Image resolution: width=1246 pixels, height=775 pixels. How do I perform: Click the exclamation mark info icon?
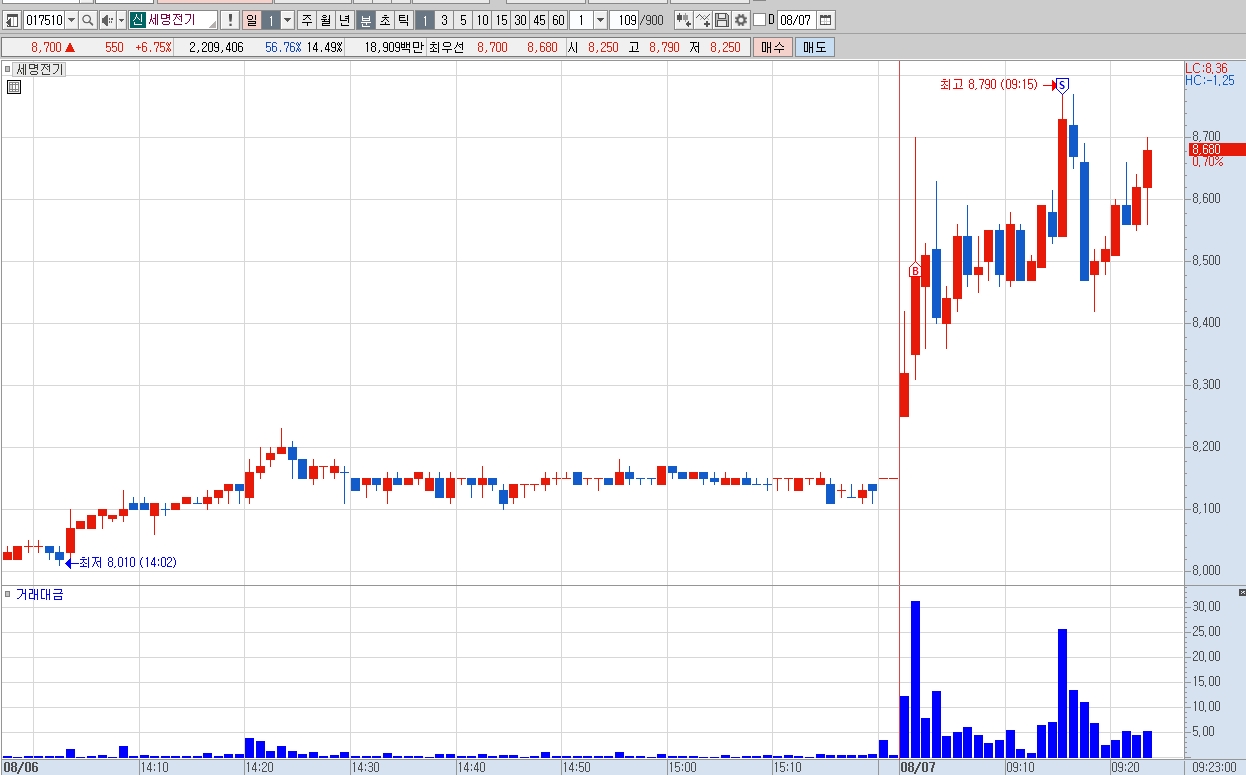pyautogui.click(x=229, y=20)
